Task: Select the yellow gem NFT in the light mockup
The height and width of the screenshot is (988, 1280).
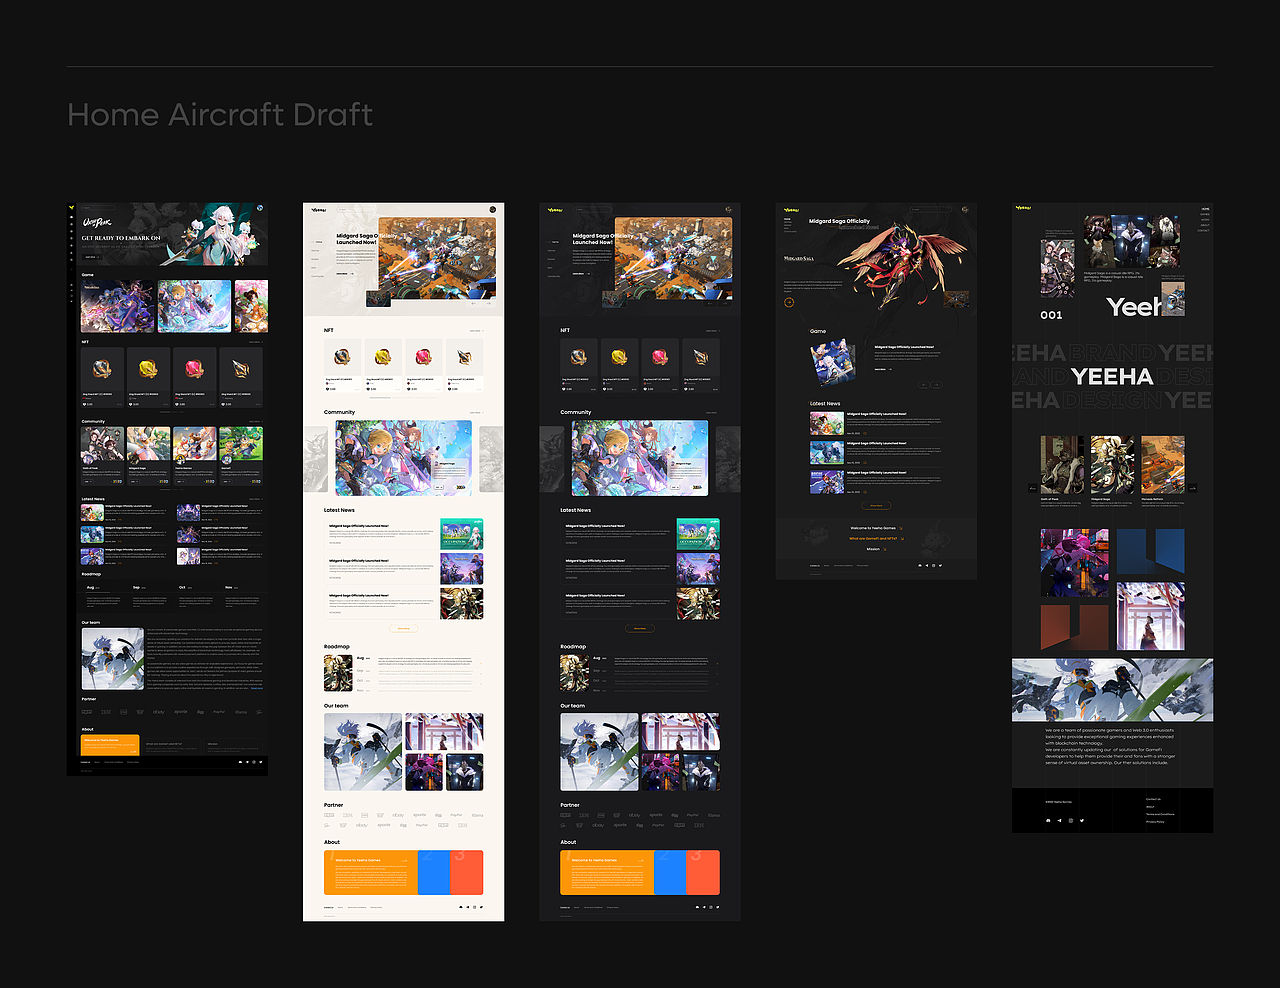Action: [383, 357]
